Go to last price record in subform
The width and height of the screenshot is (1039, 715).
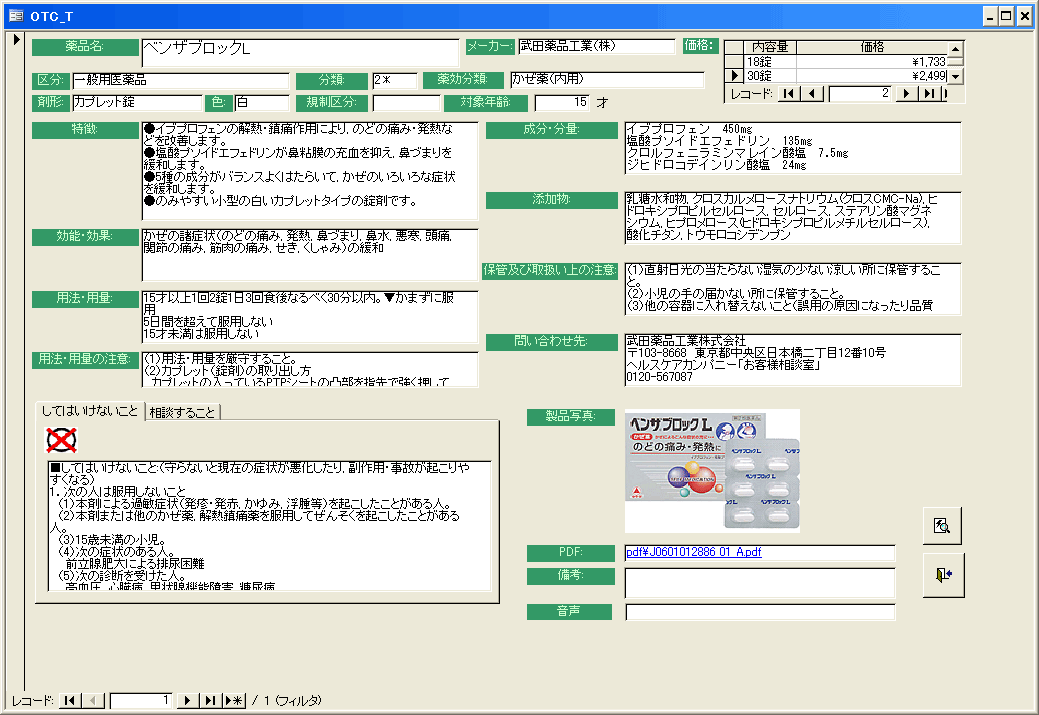point(929,93)
